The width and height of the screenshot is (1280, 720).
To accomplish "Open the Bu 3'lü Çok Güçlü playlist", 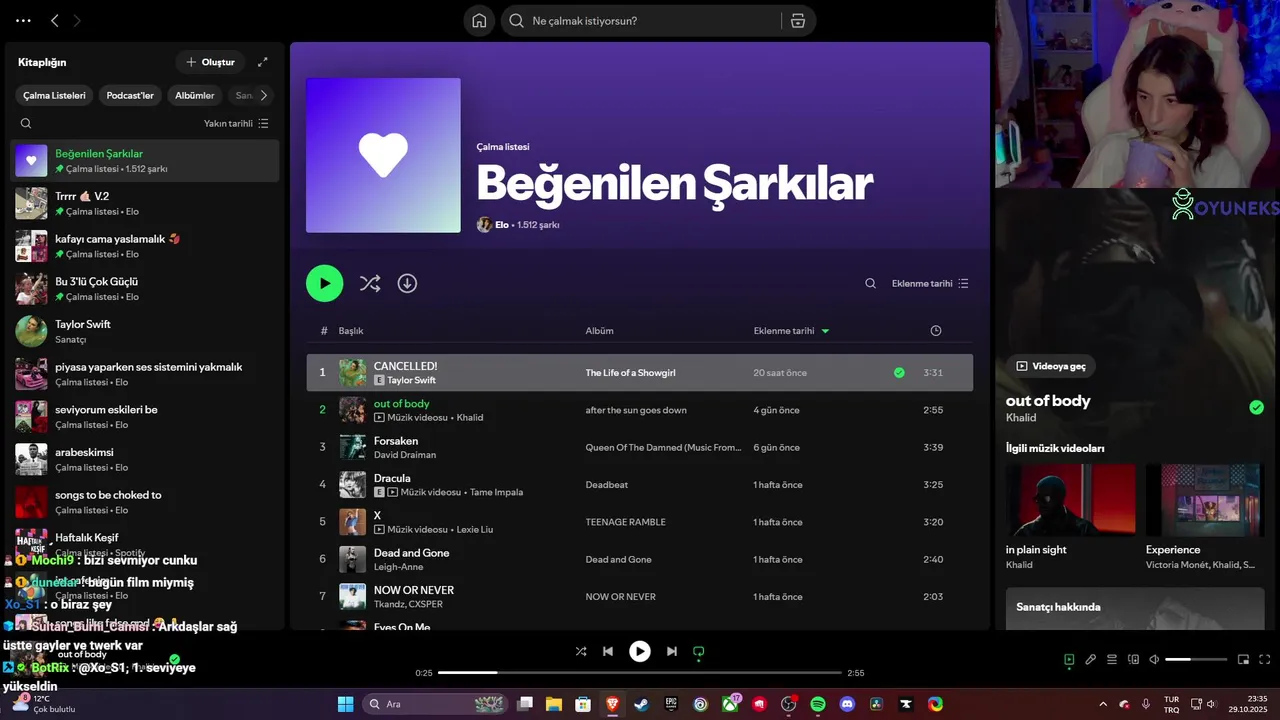I will coord(145,289).
